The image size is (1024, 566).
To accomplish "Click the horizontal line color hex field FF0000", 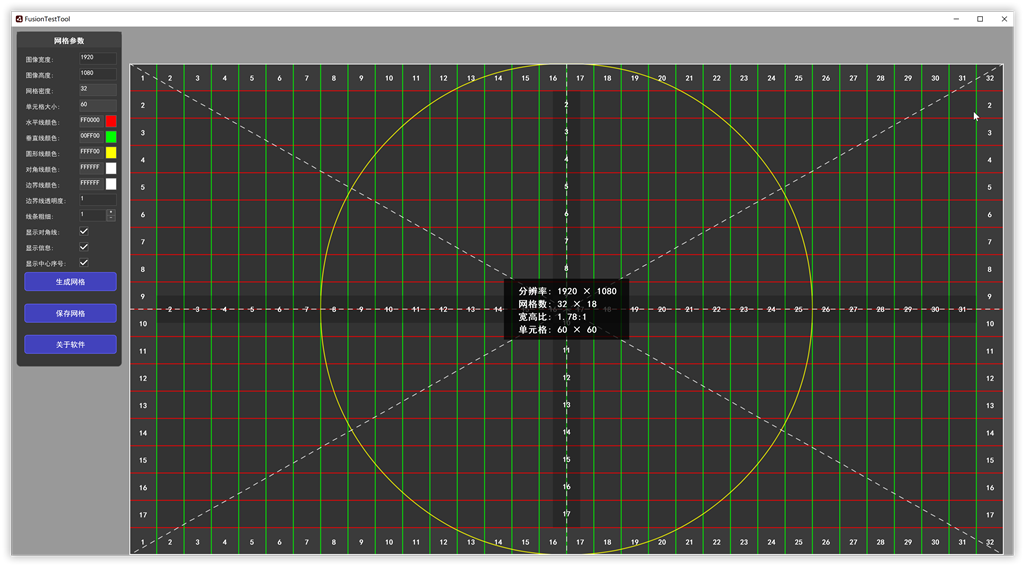I will 91,121.
